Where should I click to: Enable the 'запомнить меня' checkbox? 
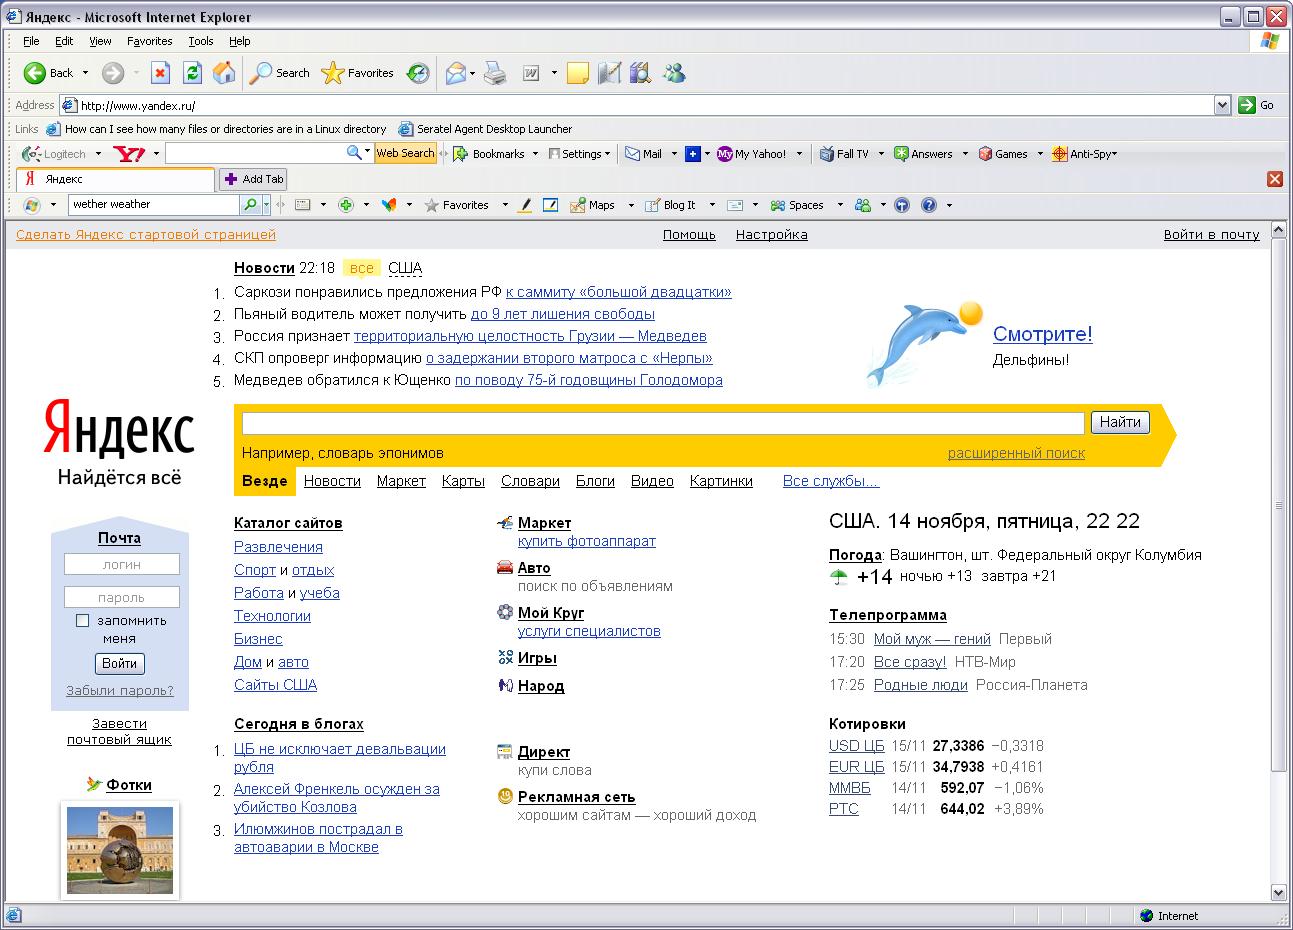tap(83, 621)
